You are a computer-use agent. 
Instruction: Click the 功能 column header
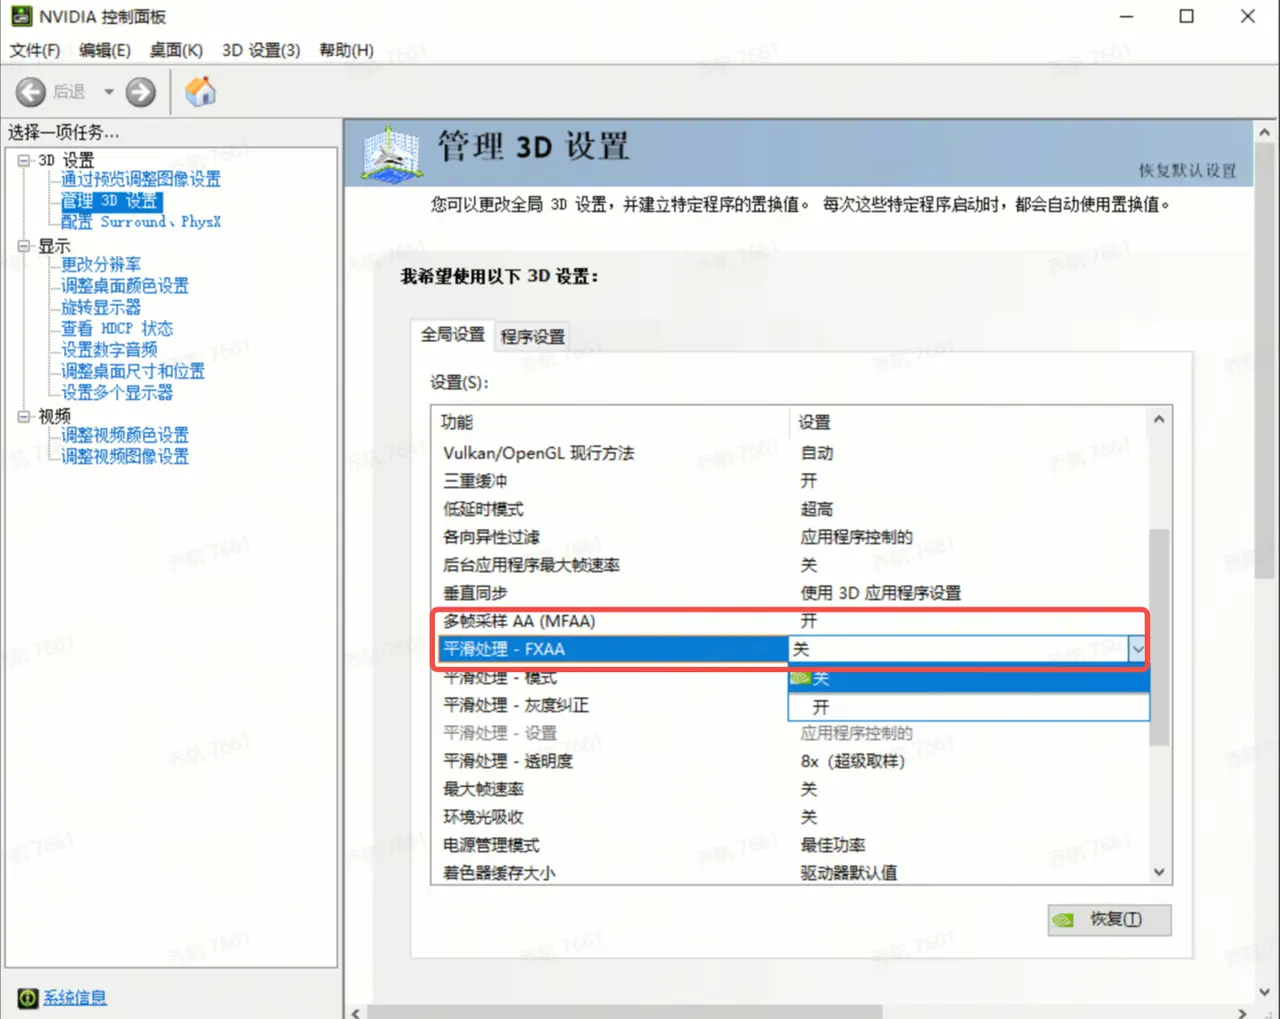tap(611, 422)
